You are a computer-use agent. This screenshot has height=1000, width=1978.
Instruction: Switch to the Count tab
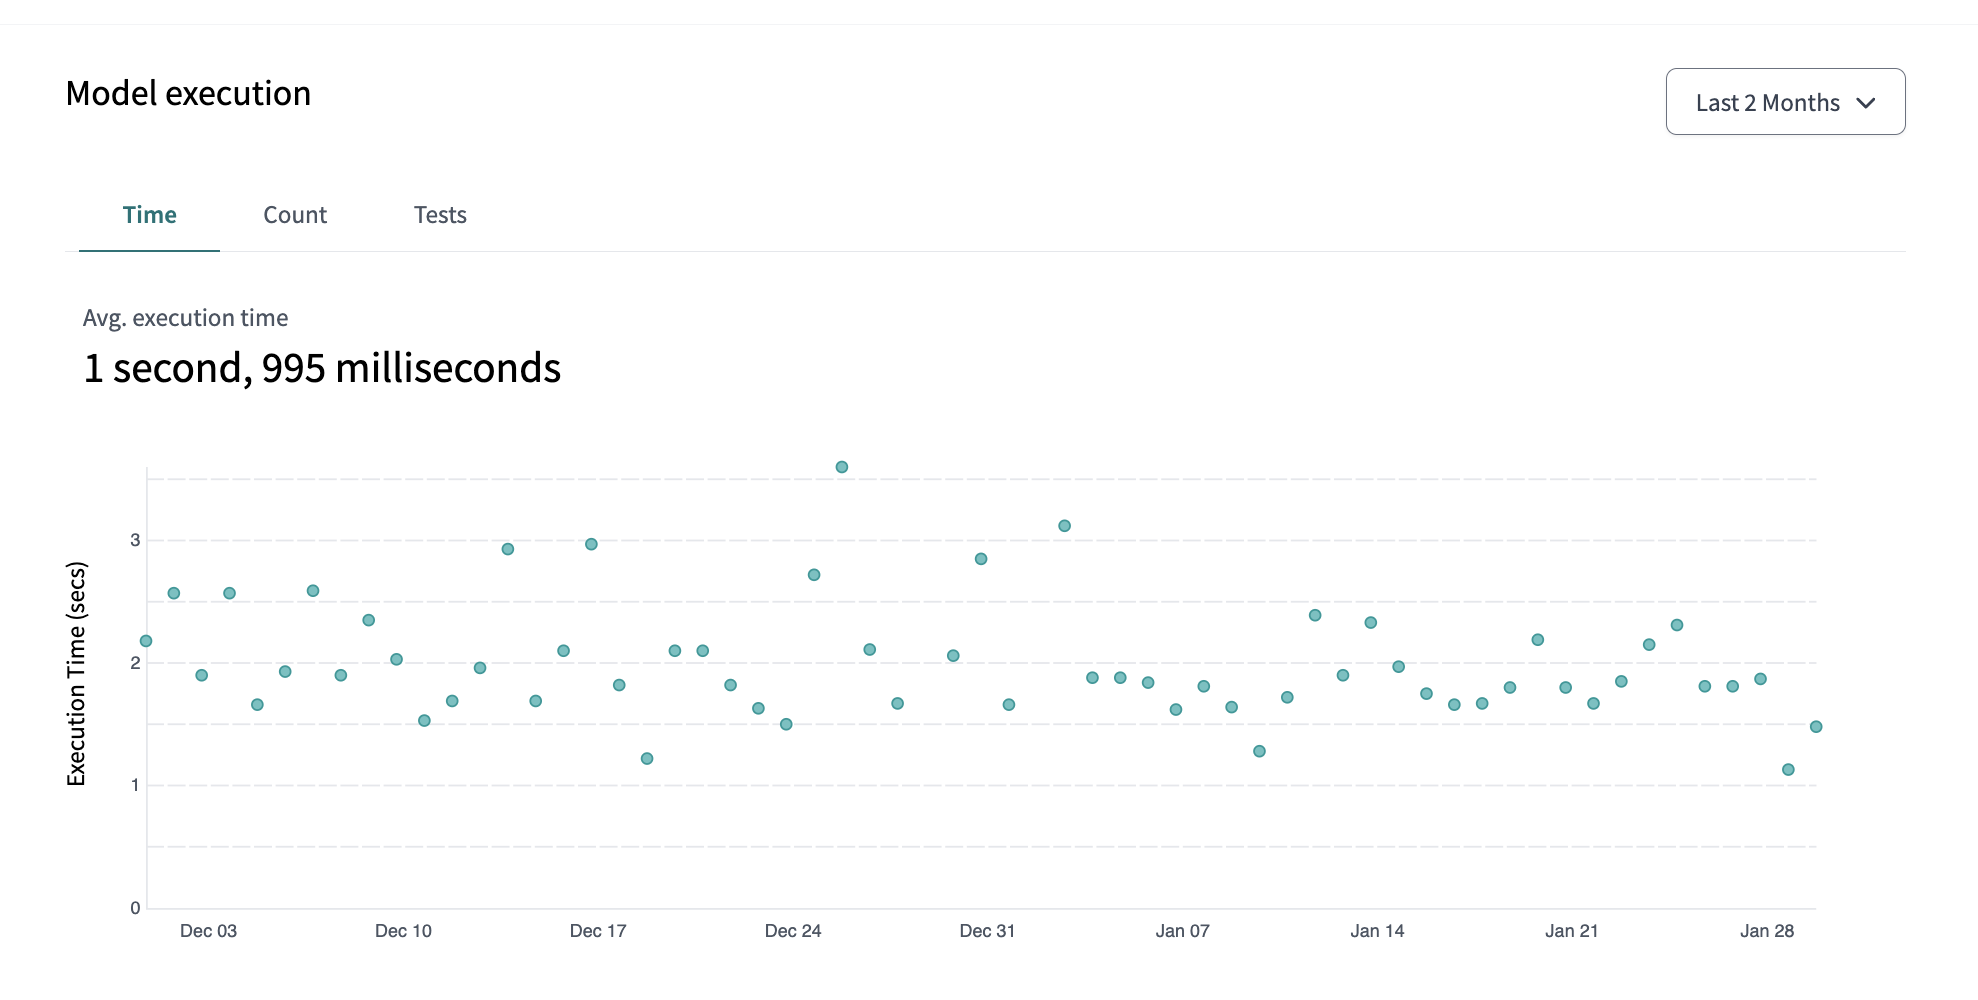pyautogui.click(x=295, y=215)
